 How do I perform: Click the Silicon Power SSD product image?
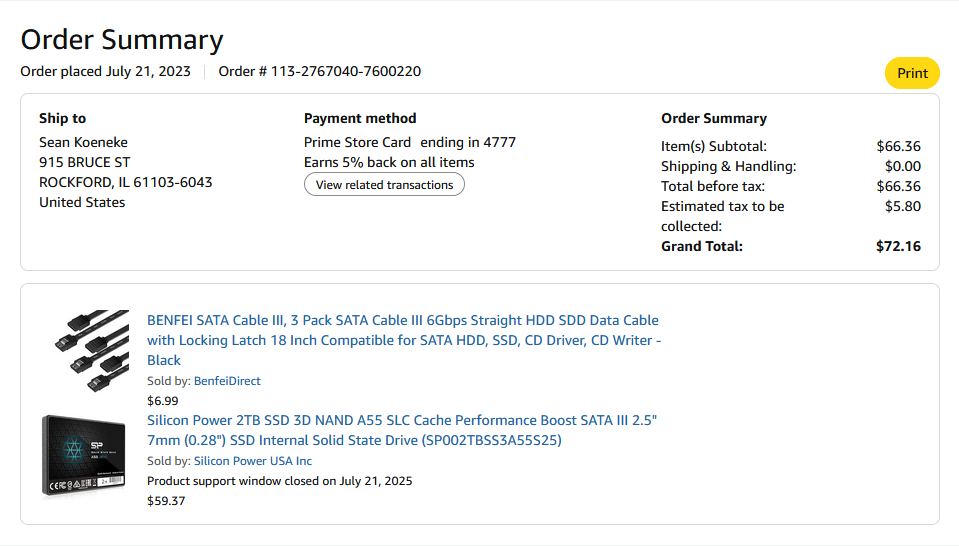[x=84, y=456]
